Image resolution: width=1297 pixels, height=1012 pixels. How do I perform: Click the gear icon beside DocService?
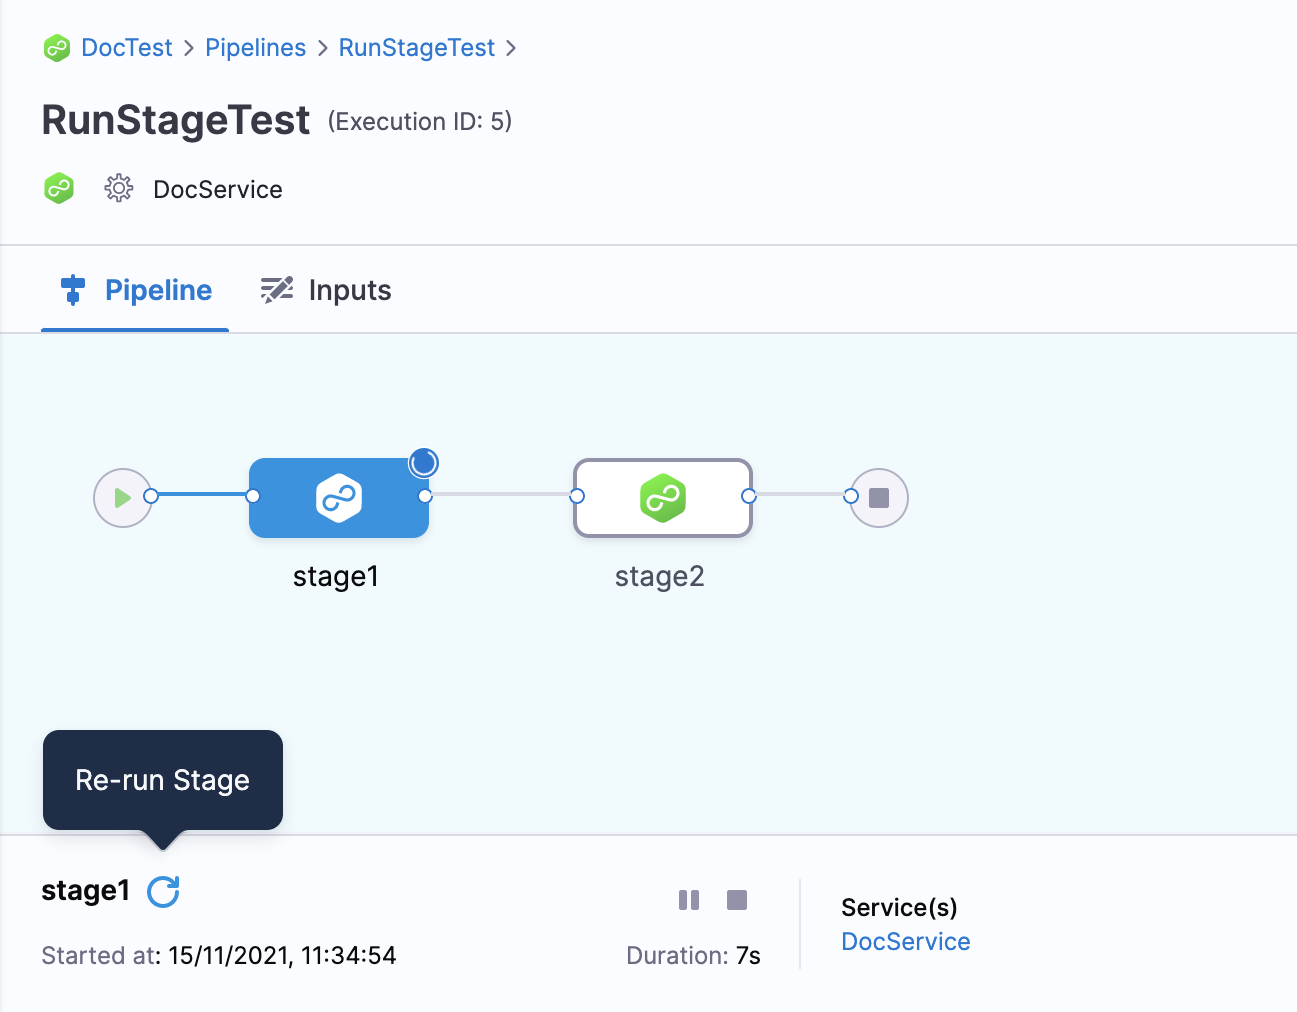coord(119,188)
